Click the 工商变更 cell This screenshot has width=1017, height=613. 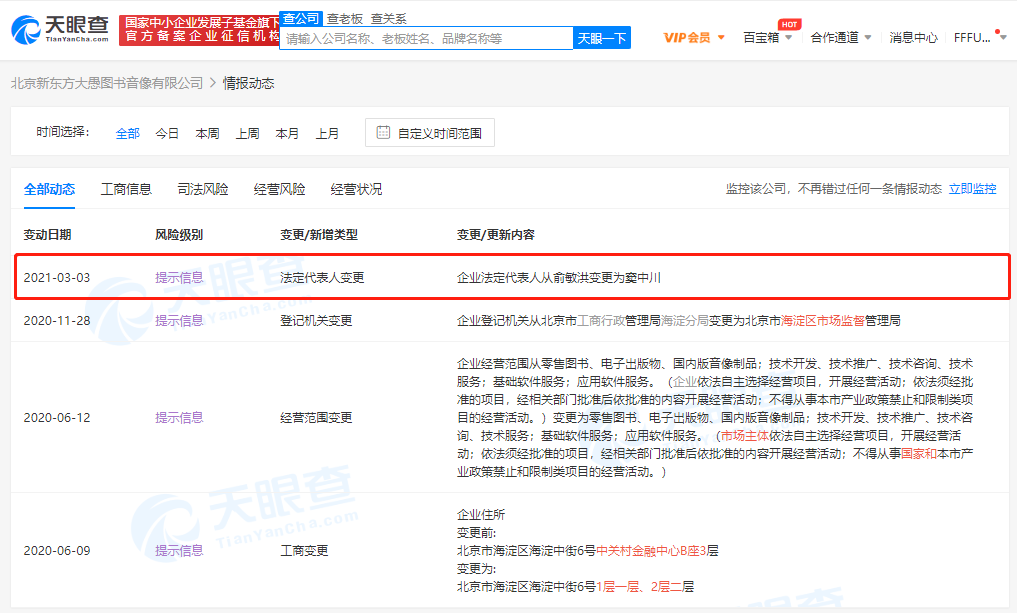click(x=304, y=550)
